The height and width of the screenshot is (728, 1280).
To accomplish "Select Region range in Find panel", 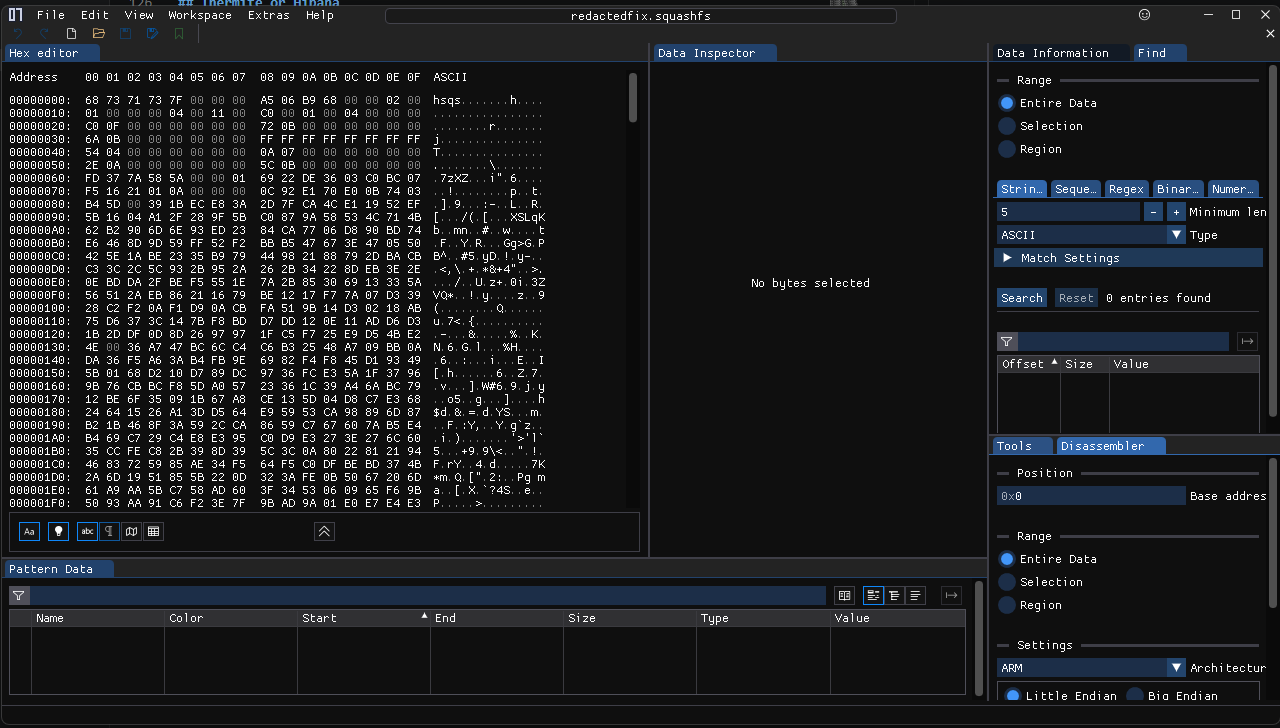I will point(1030,149).
